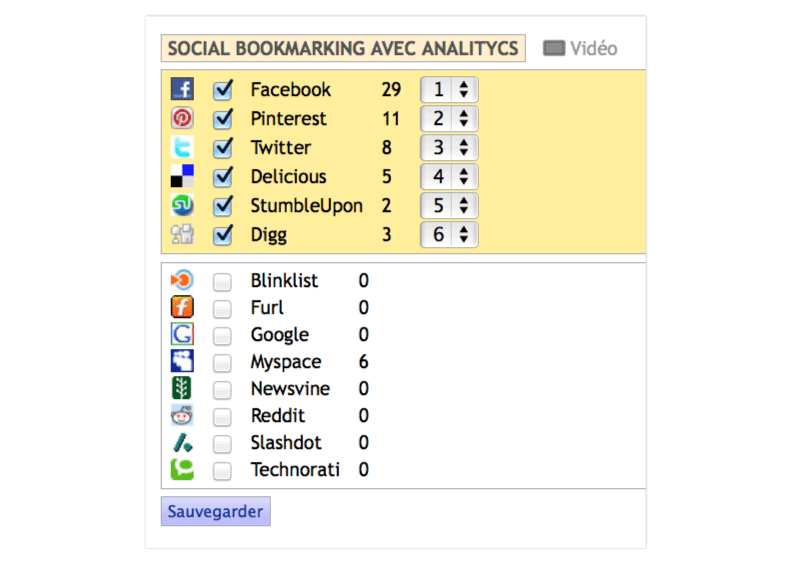Click the Myspace icon
The image size is (800, 562).
pos(182,361)
